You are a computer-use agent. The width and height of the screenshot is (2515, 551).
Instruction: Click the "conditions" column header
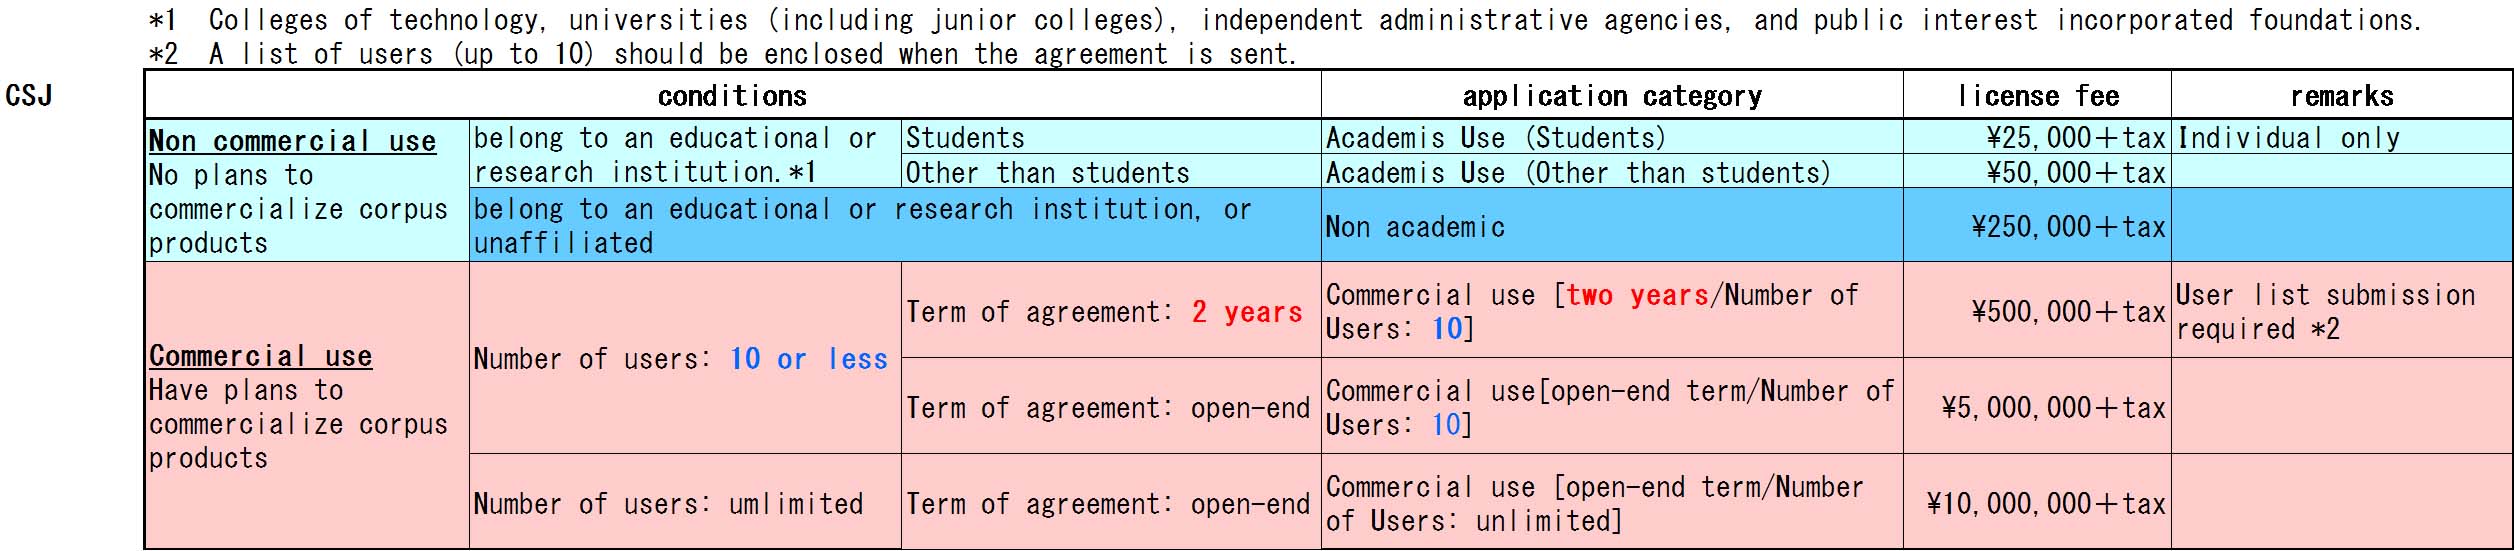732,96
